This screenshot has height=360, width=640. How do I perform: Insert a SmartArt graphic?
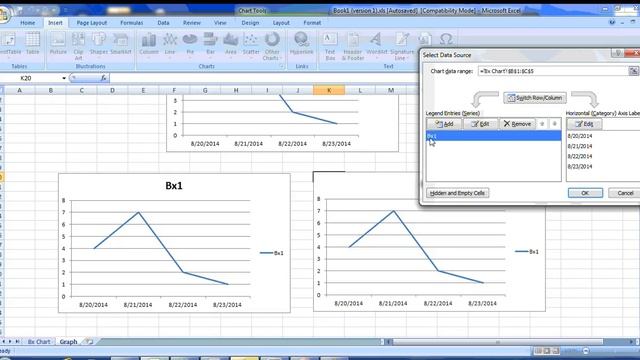click(x=120, y=44)
